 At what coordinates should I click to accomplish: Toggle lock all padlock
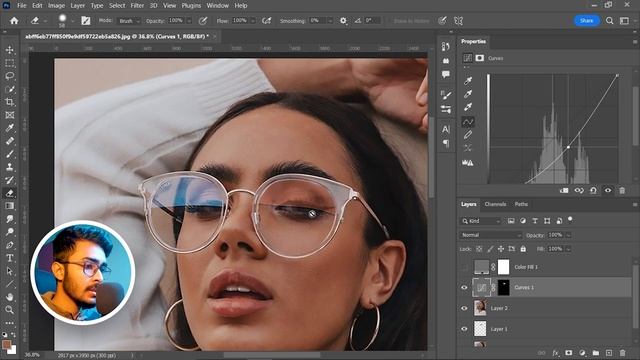[523, 249]
